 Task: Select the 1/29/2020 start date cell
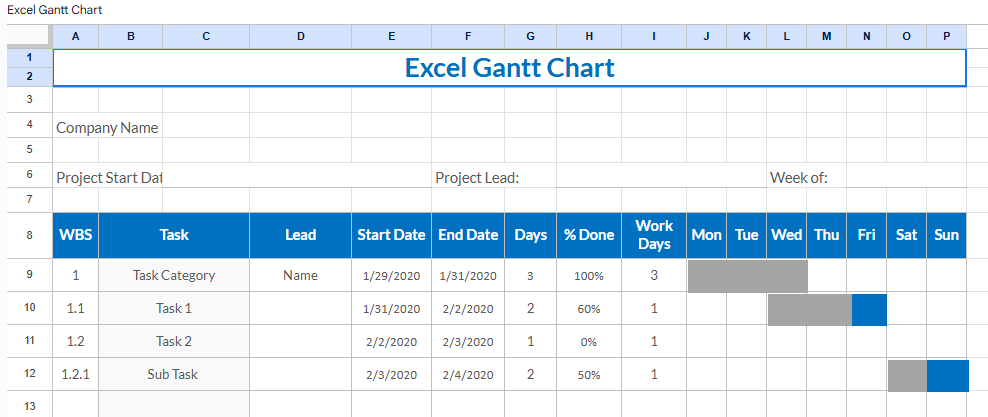click(390, 276)
